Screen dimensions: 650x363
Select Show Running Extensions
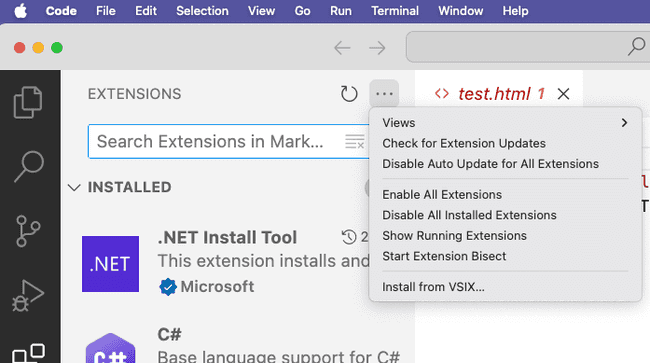click(x=454, y=235)
